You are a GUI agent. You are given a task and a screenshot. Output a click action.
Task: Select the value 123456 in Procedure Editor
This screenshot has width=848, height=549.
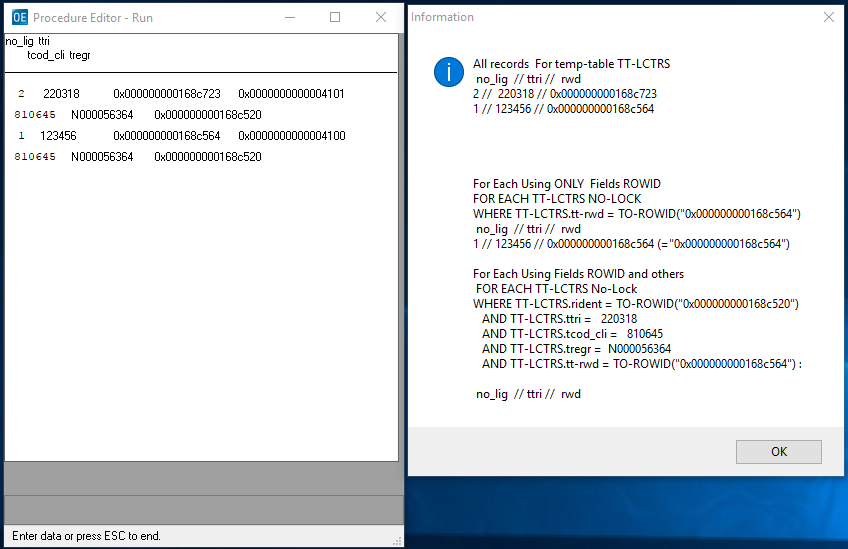[x=58, y=136]
